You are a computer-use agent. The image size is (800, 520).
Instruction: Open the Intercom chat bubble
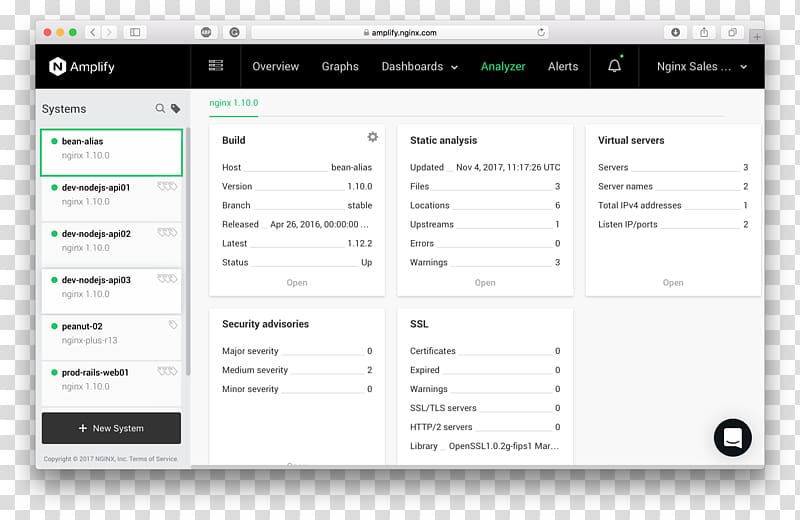pos(733,437)
